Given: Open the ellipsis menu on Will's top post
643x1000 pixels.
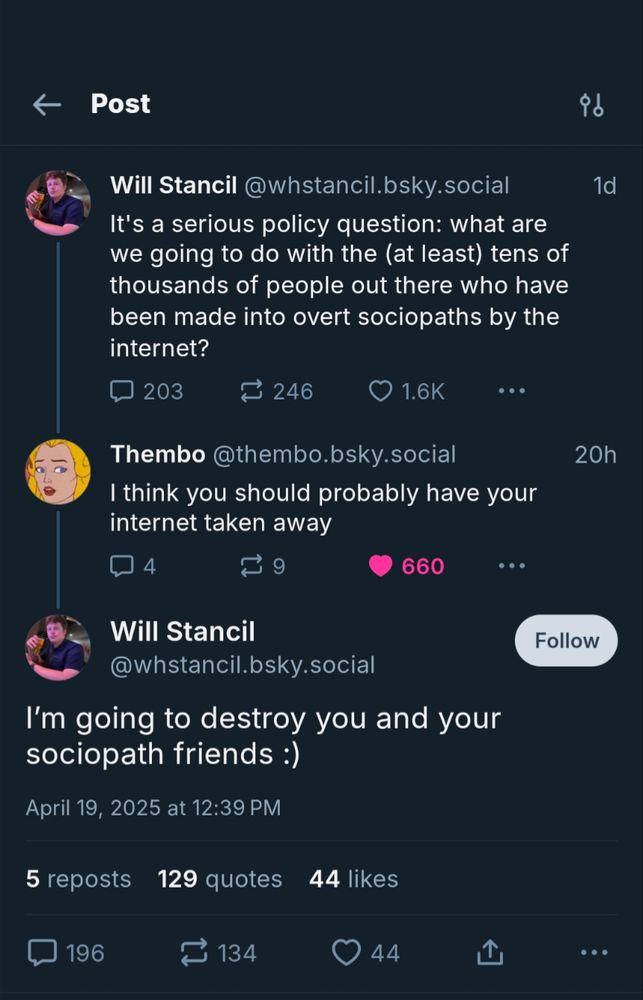Looking at the screenshot, I should tap(511, 392).
